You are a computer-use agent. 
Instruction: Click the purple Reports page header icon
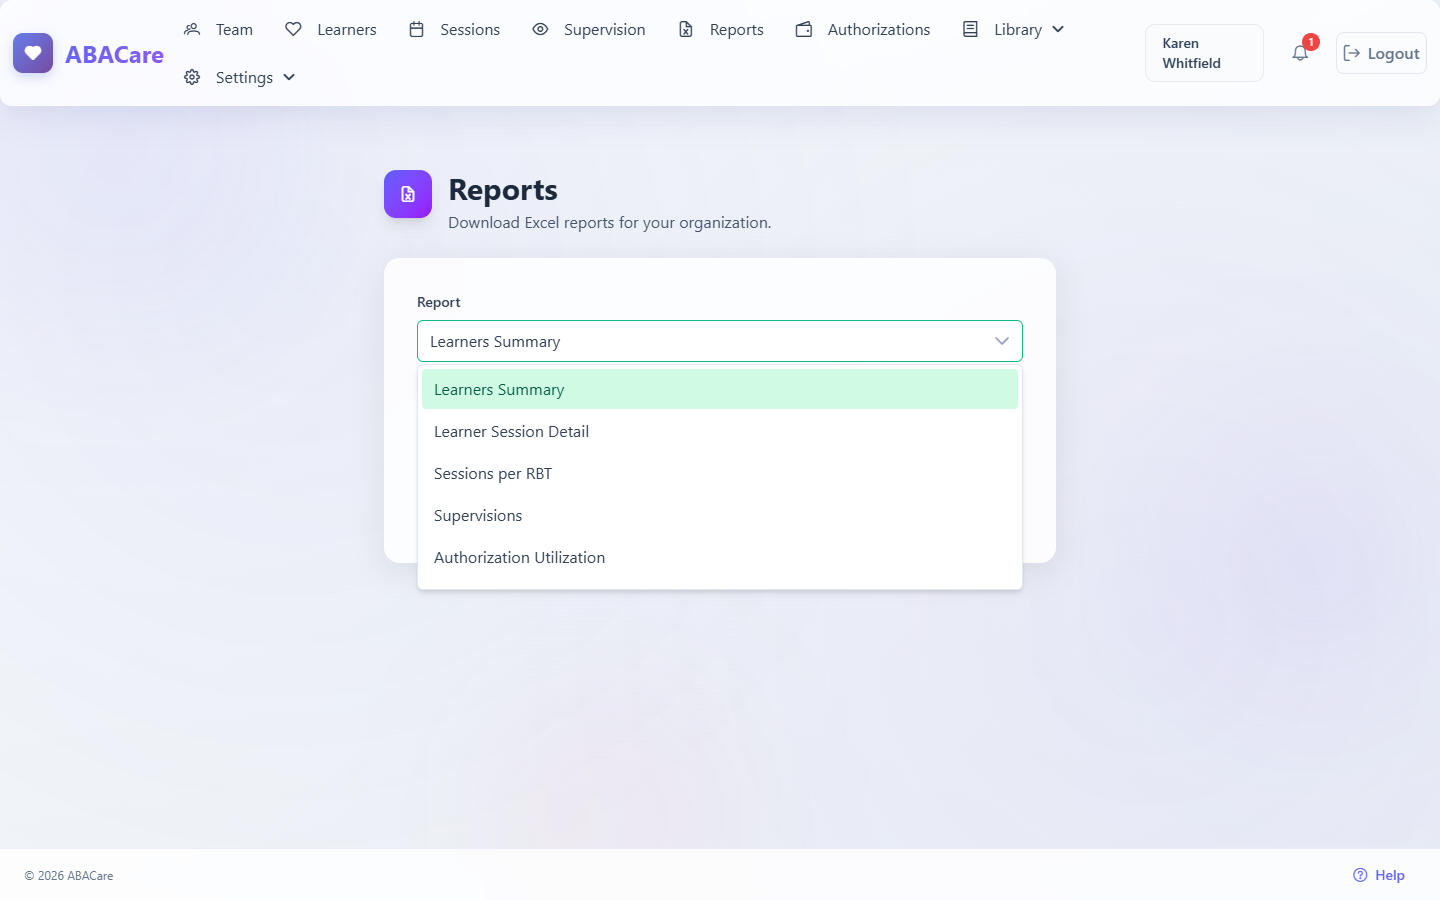point(408,194)
